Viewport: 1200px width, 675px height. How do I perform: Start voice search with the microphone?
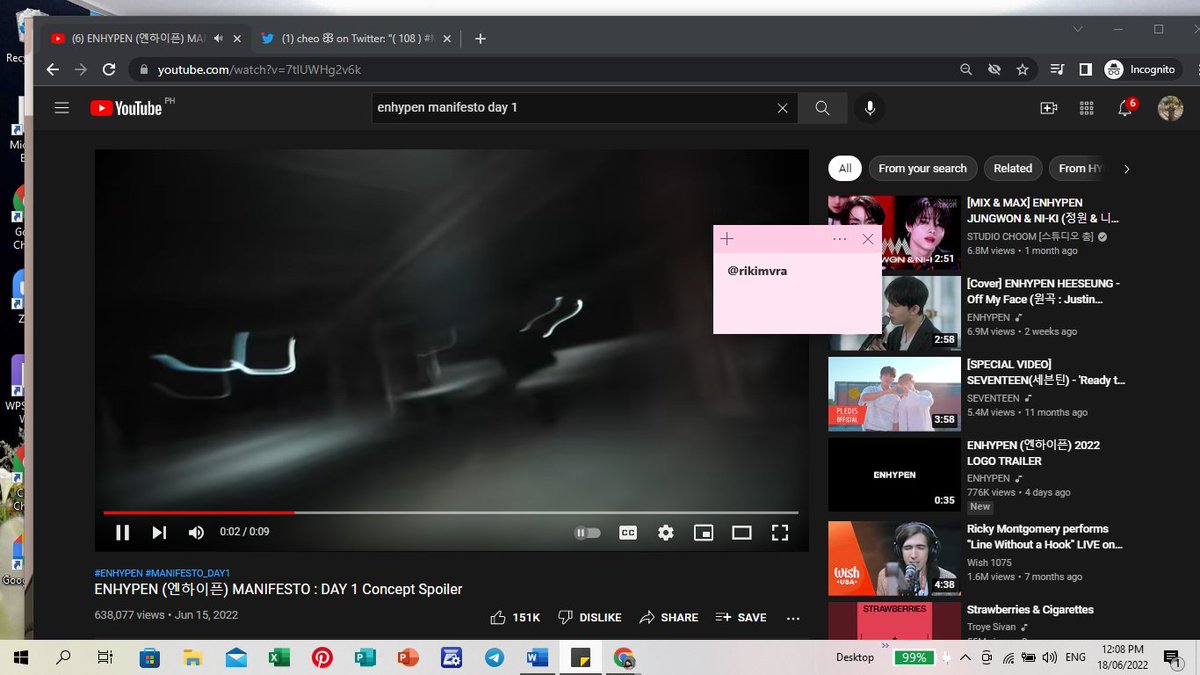tap(870, 108)
